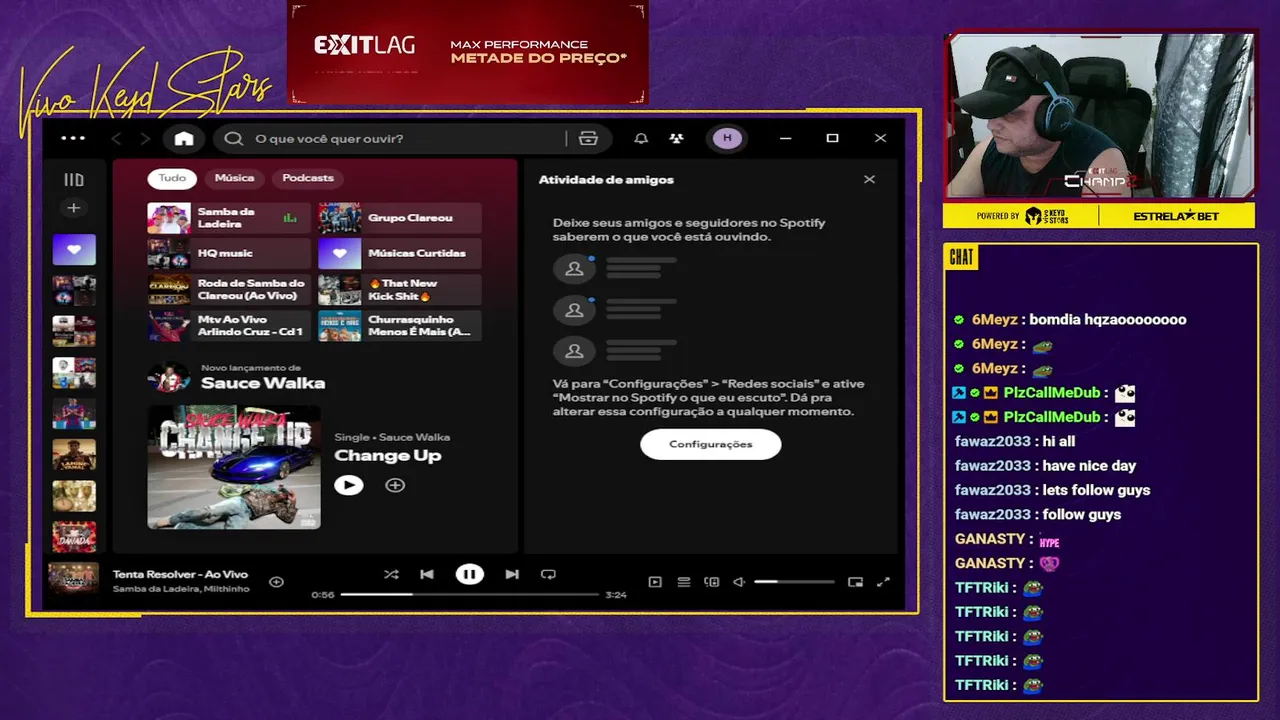The width and height of the screenshot is (1280, 720).
Task: Click the plus icon to create a playlist
Action: (x=74, y=208)
